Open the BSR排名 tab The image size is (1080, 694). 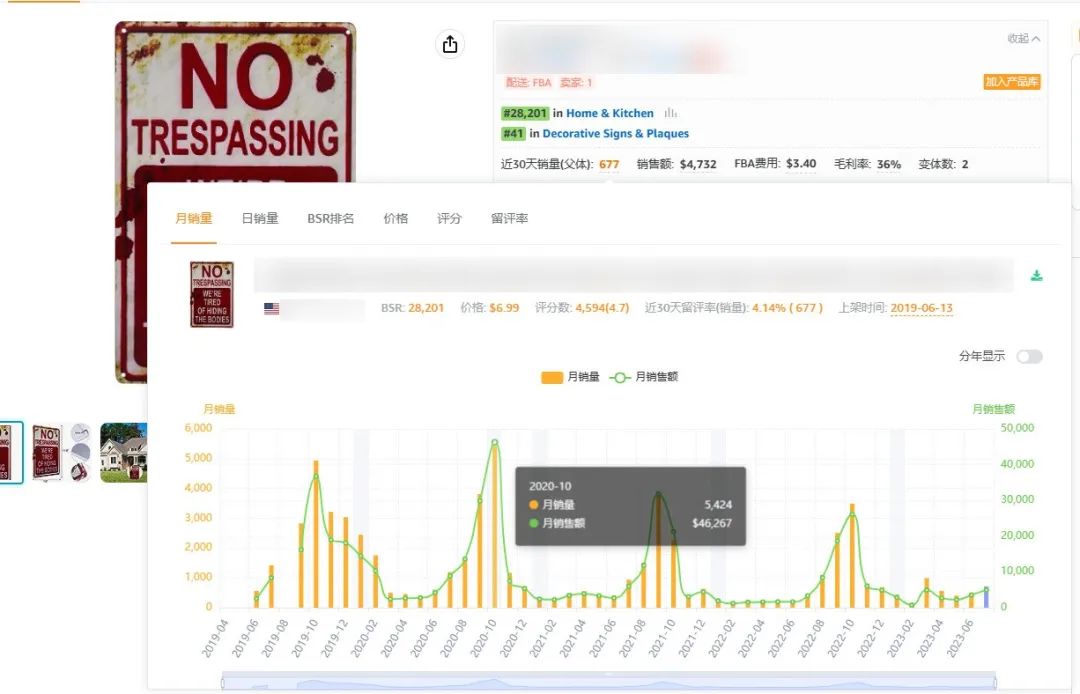(x=331, y=218)
